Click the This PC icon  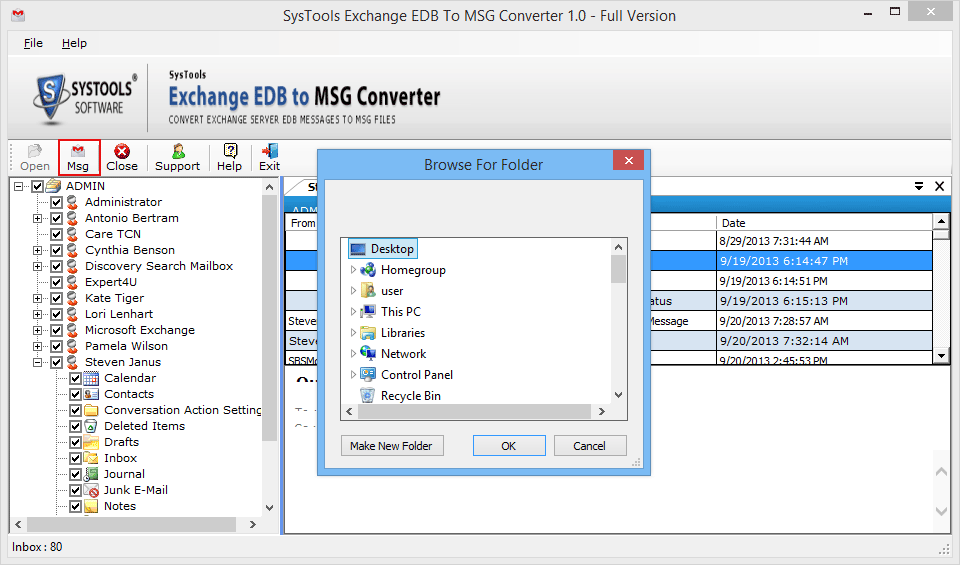pos(368,312)
